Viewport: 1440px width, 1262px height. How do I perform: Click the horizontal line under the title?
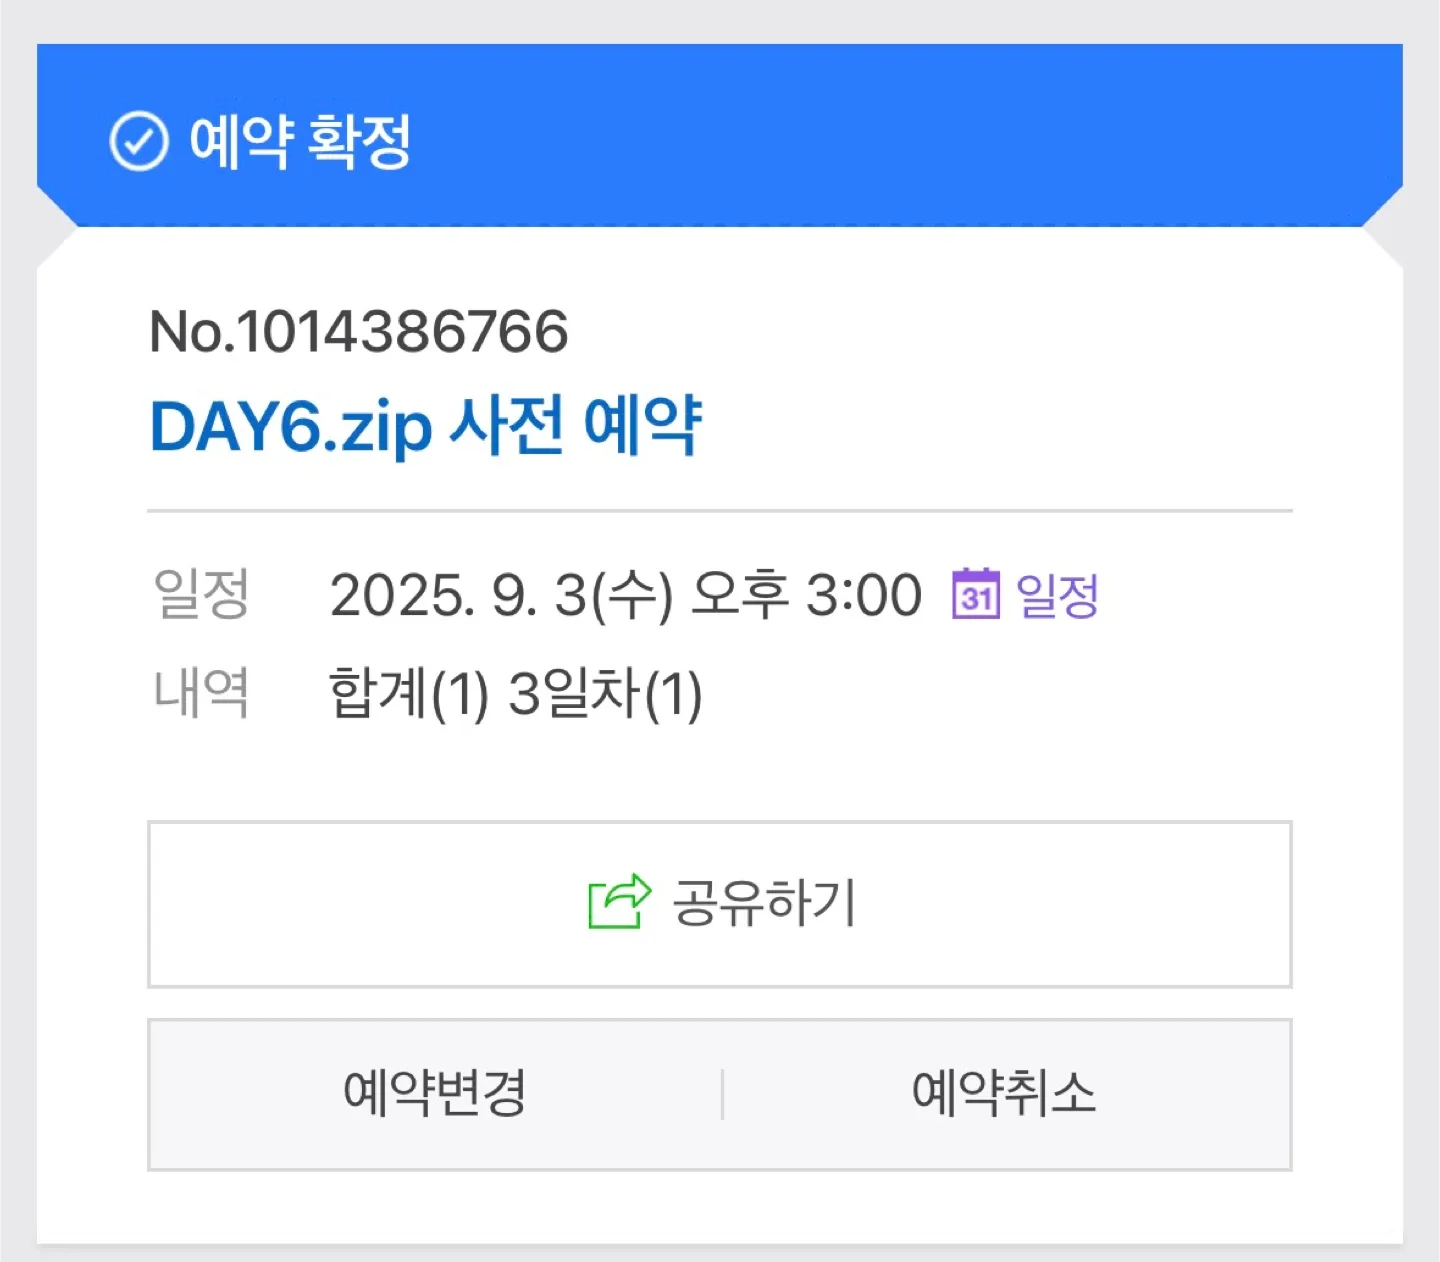click(720, 511)
